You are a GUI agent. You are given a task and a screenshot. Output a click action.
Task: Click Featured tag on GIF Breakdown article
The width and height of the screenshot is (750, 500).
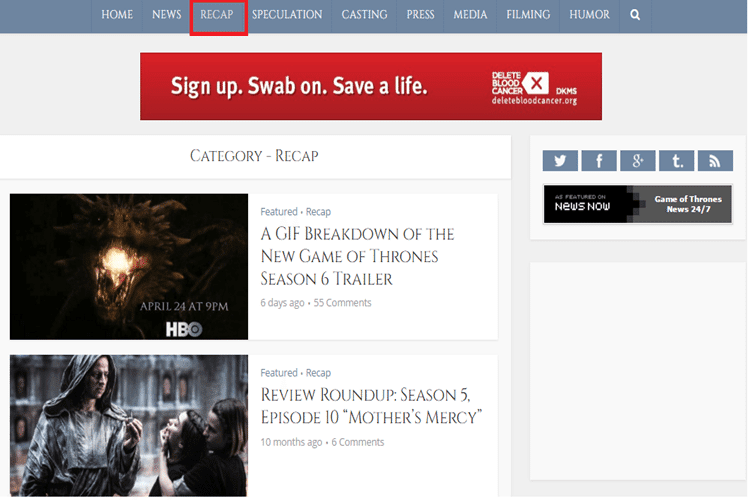[279, 211]
